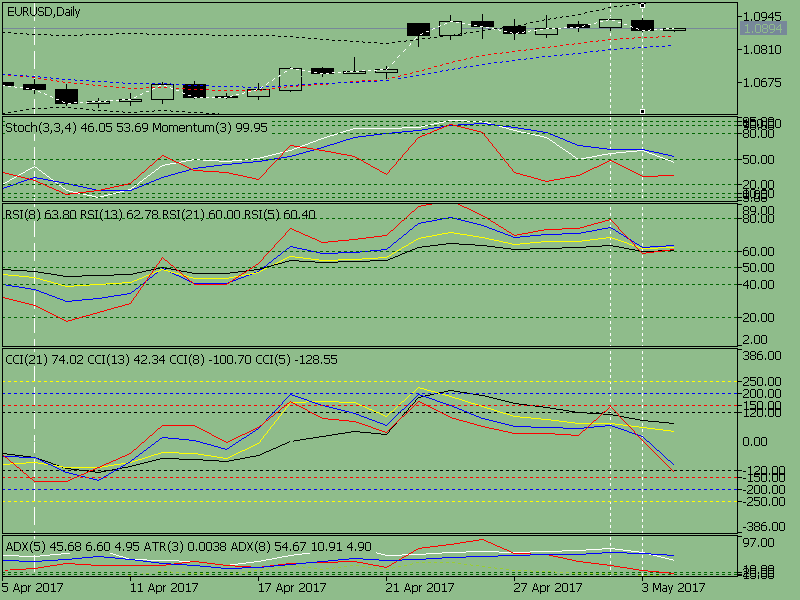Click the 5 Apr 2017 date label

pyautogui.click(x=33, y=588)
